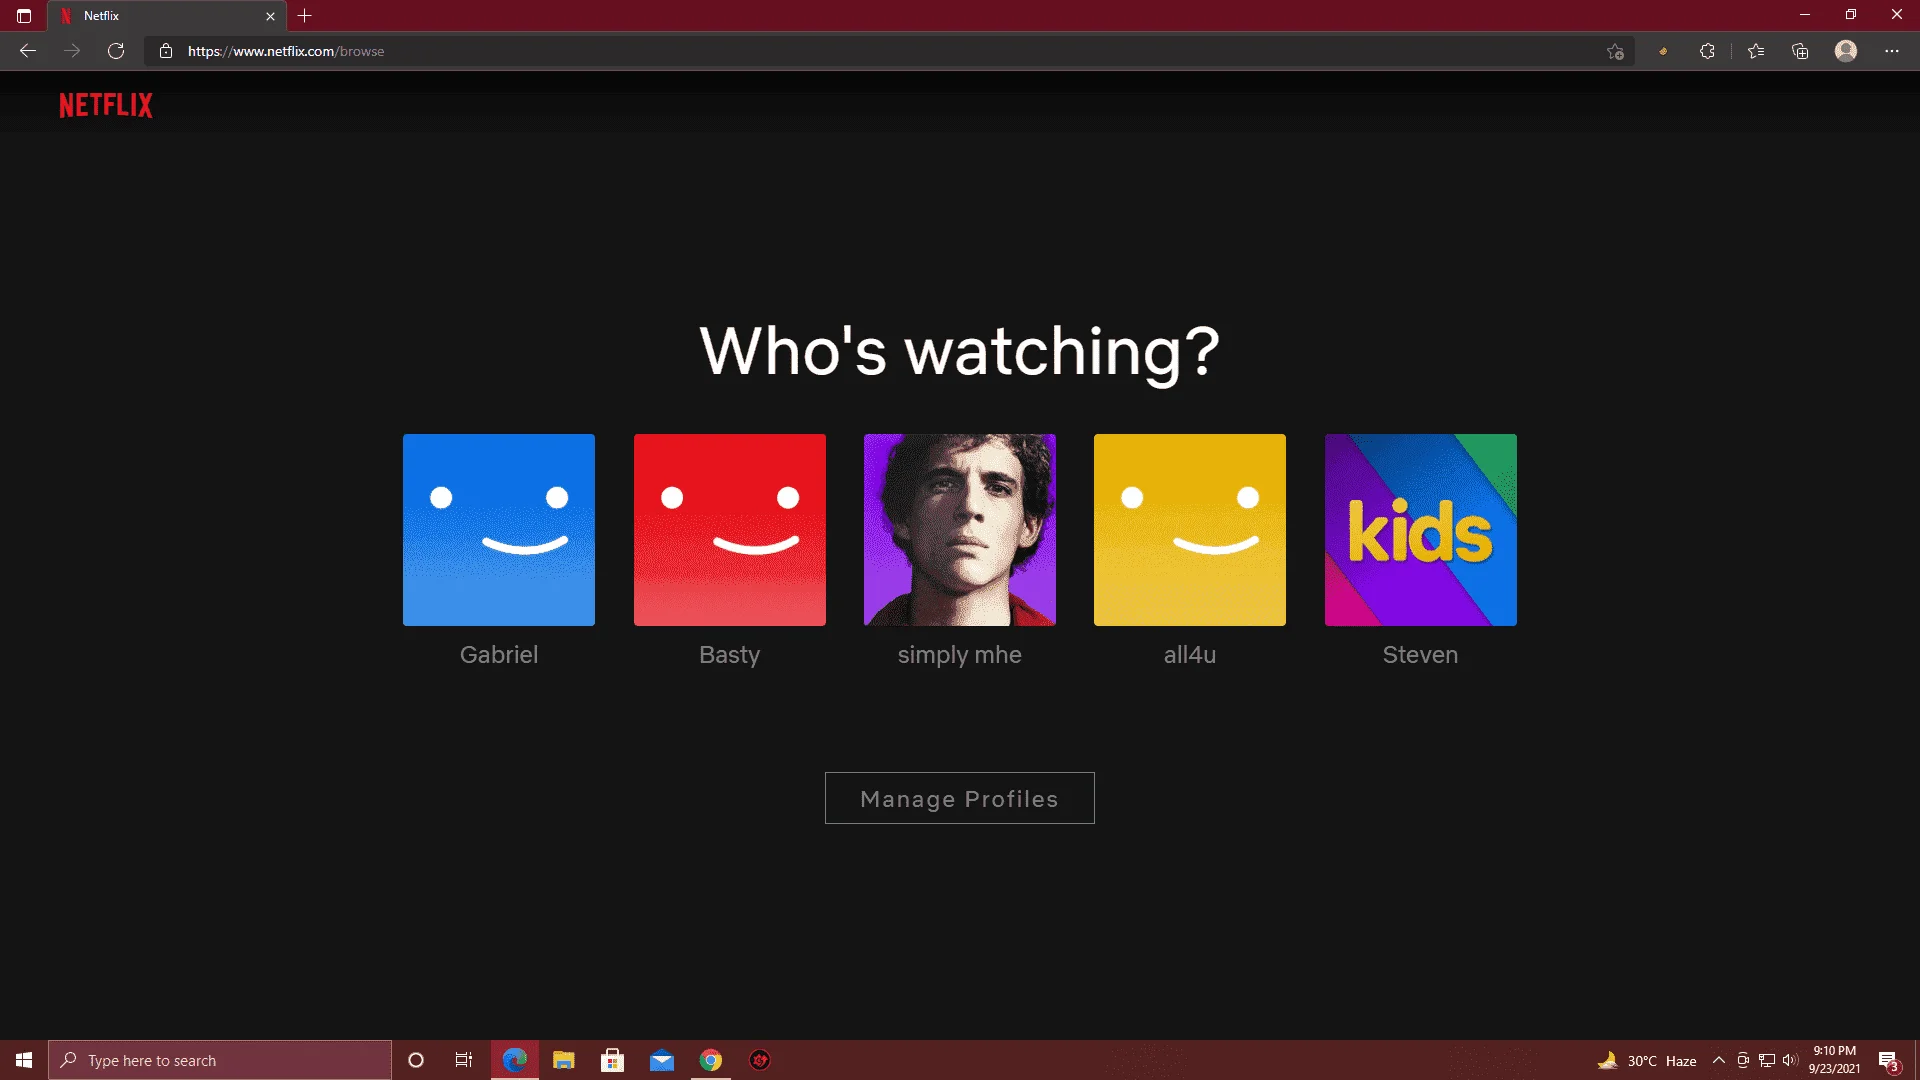Click the Type here to search box
This screenshot has width=1920, height=1080.
(x=220, y=1060)
